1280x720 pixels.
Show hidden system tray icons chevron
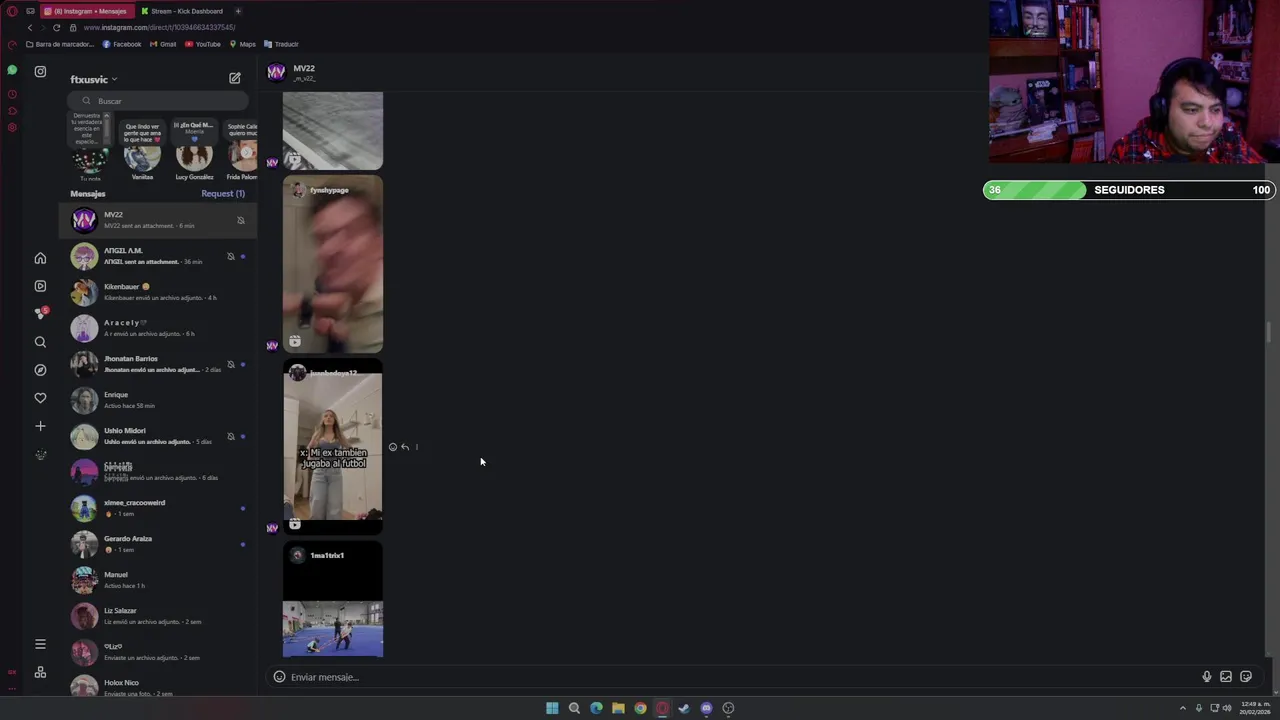click(x=1183, y=708)
